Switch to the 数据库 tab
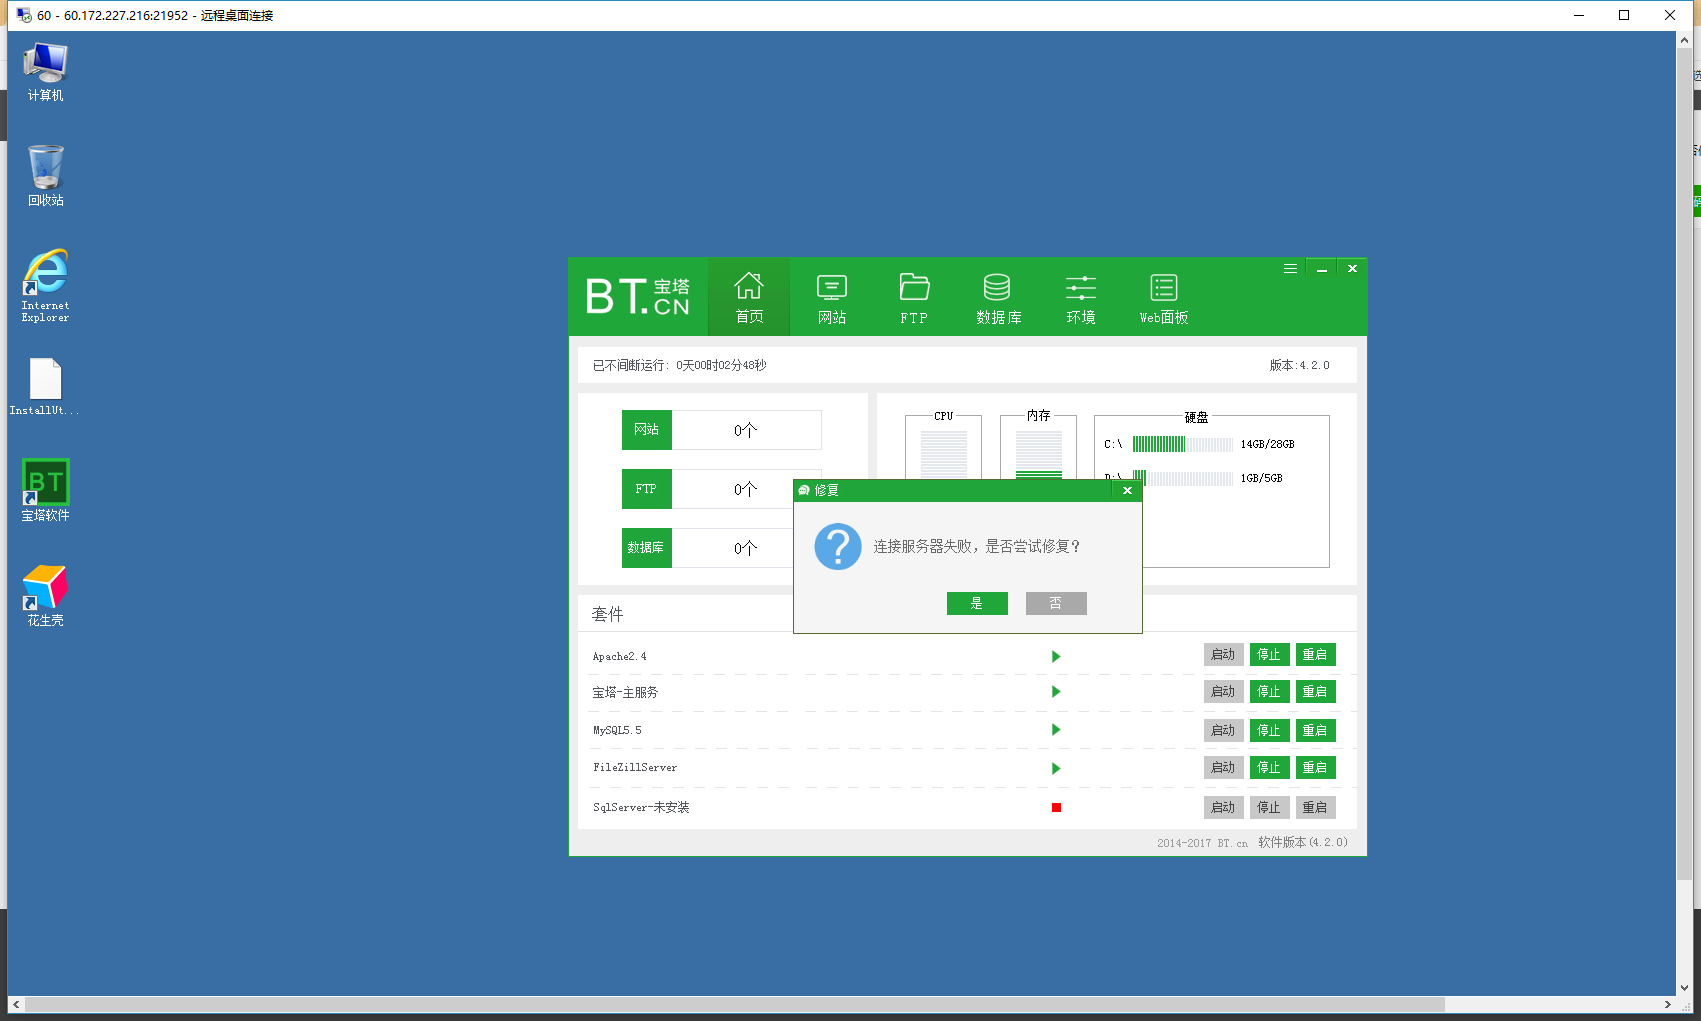The height and width of the screenshot is (1021, 1701). click(x=998, y=297)
